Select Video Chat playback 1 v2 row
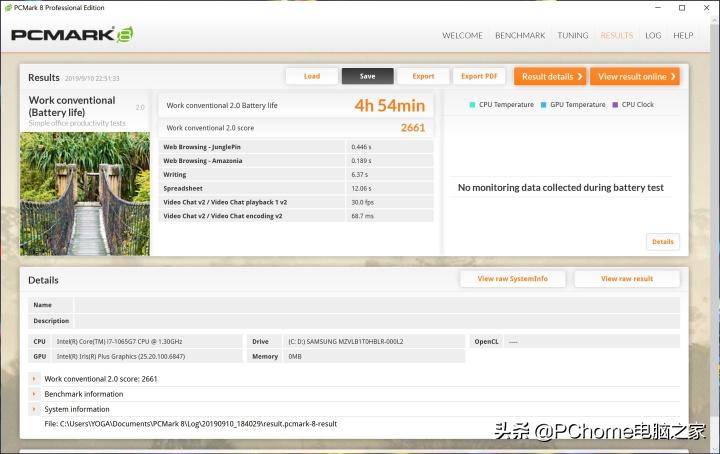Screen dimensions: 720x454 (x=296, y=202)
